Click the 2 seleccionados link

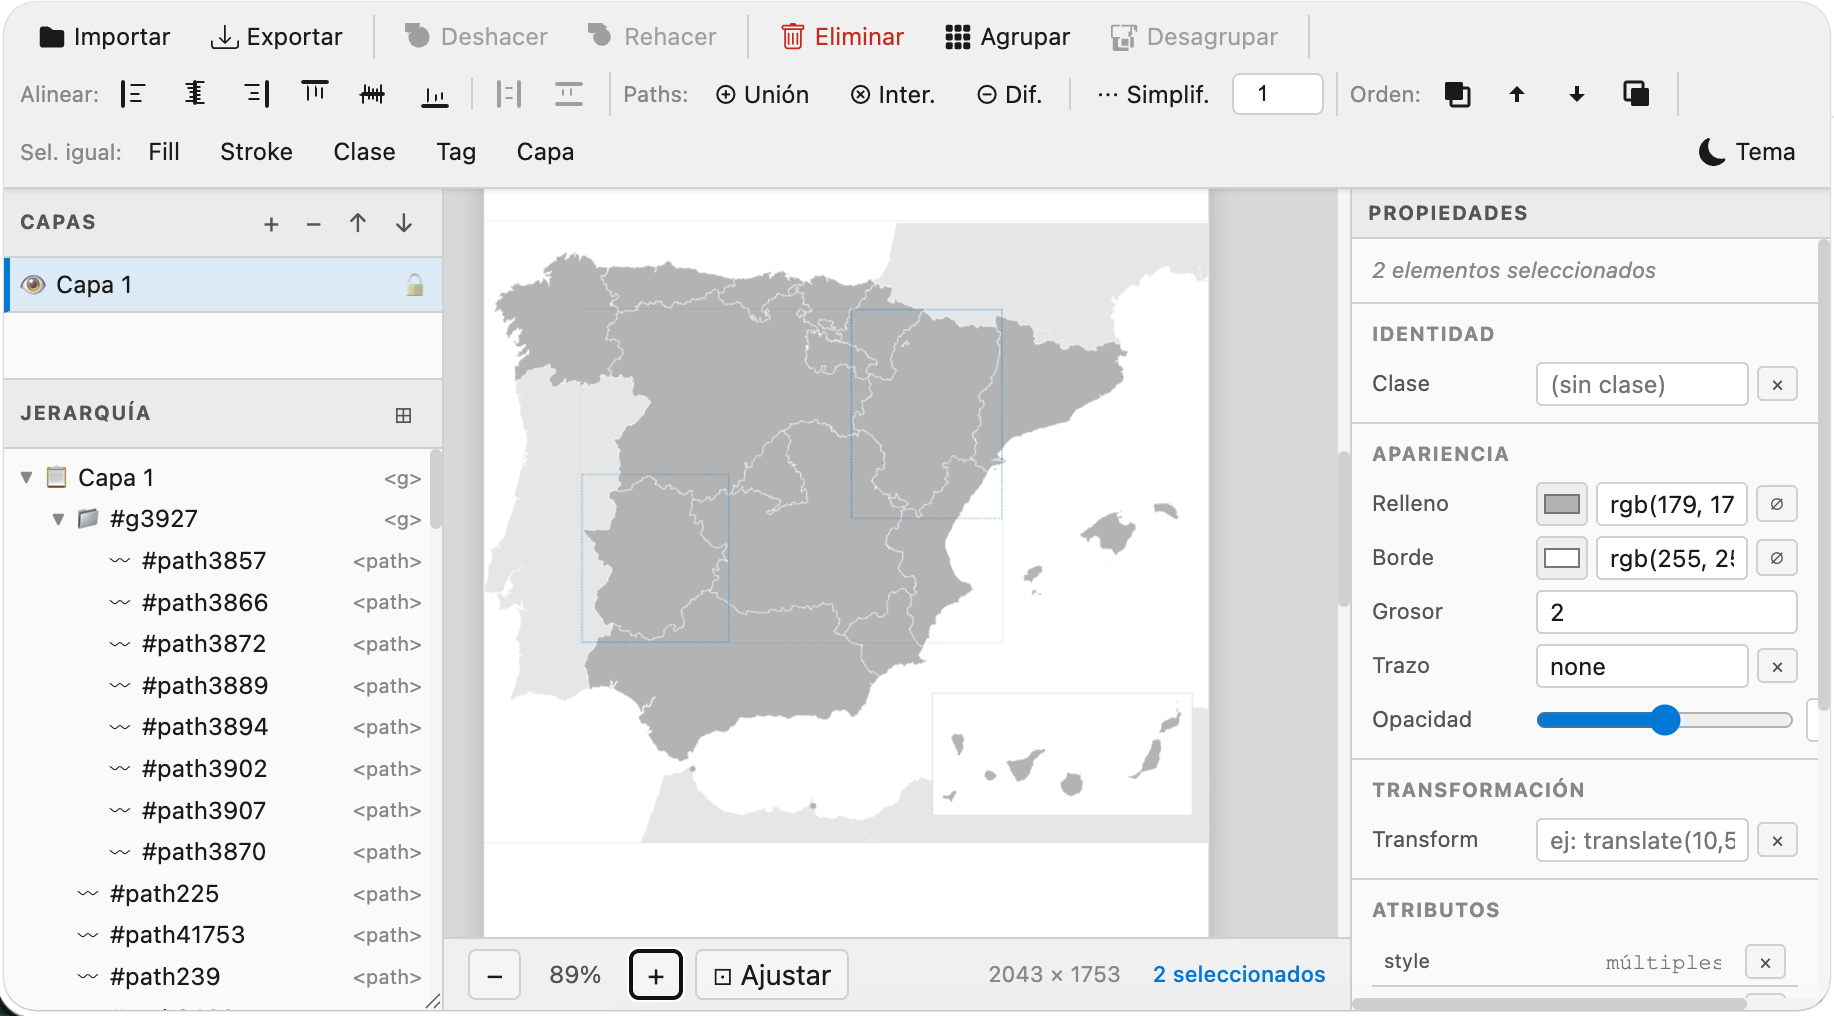(1239, 974)
